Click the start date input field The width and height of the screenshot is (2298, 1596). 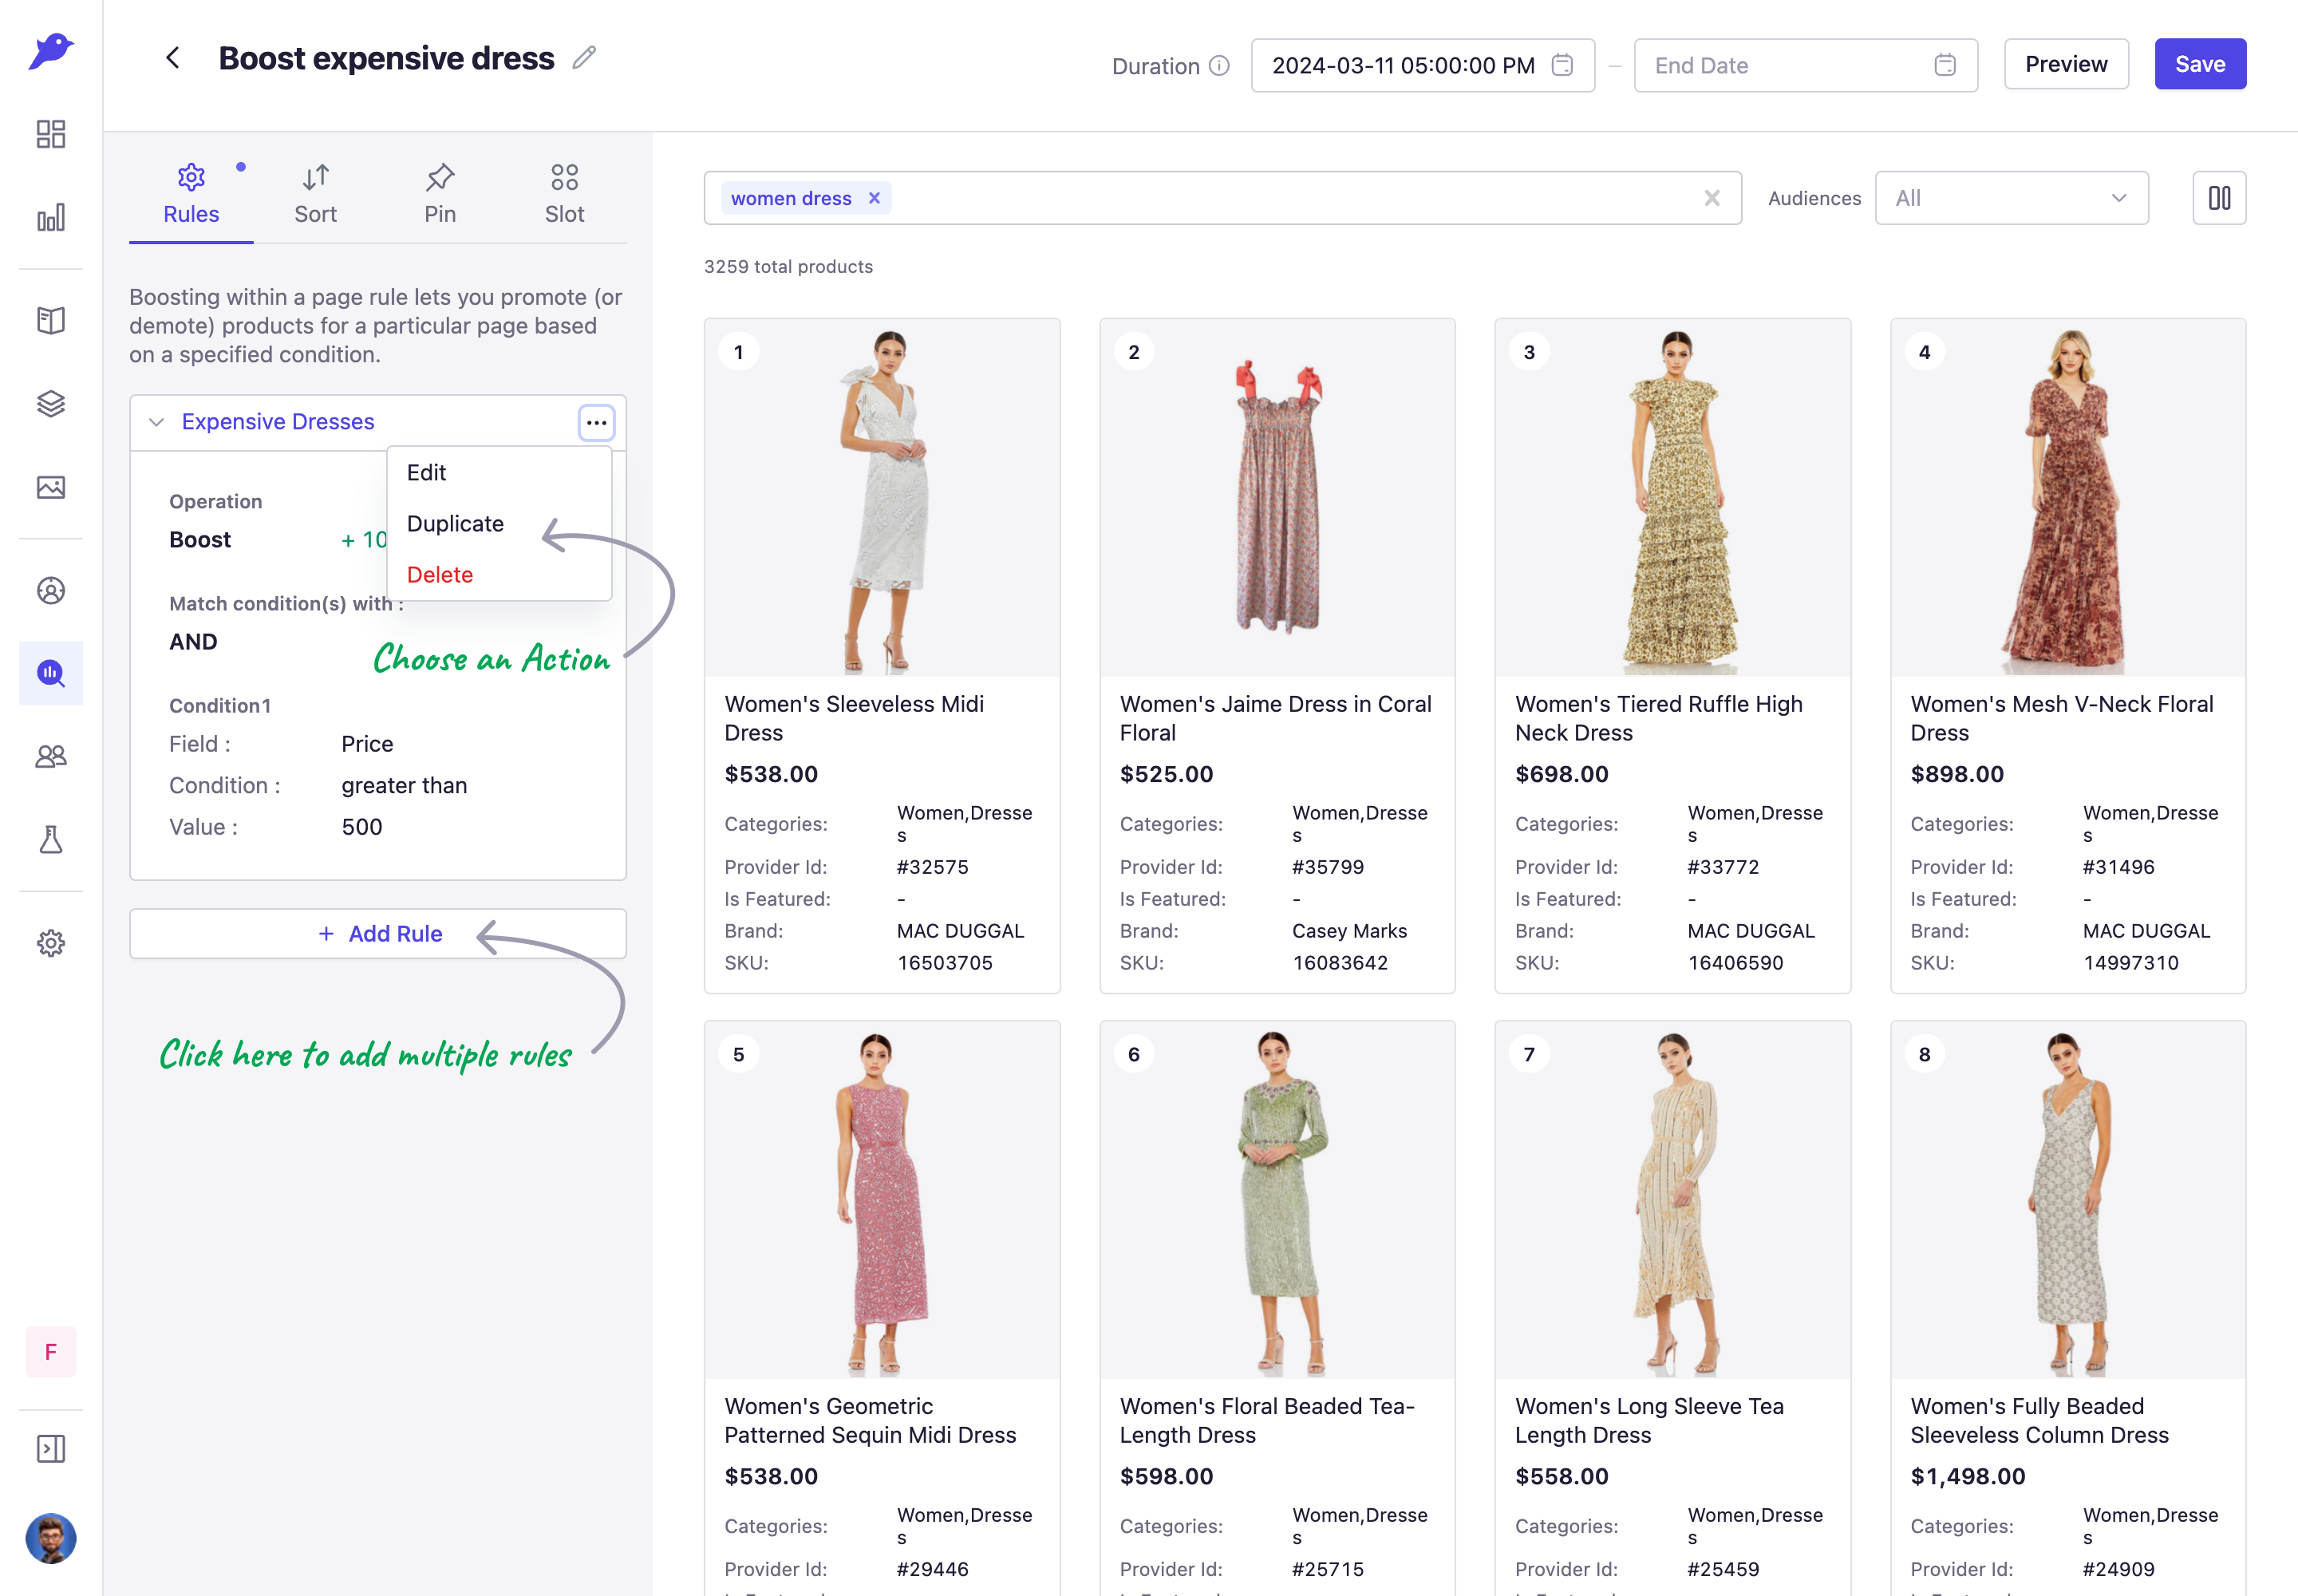(x=1422, y=65)
